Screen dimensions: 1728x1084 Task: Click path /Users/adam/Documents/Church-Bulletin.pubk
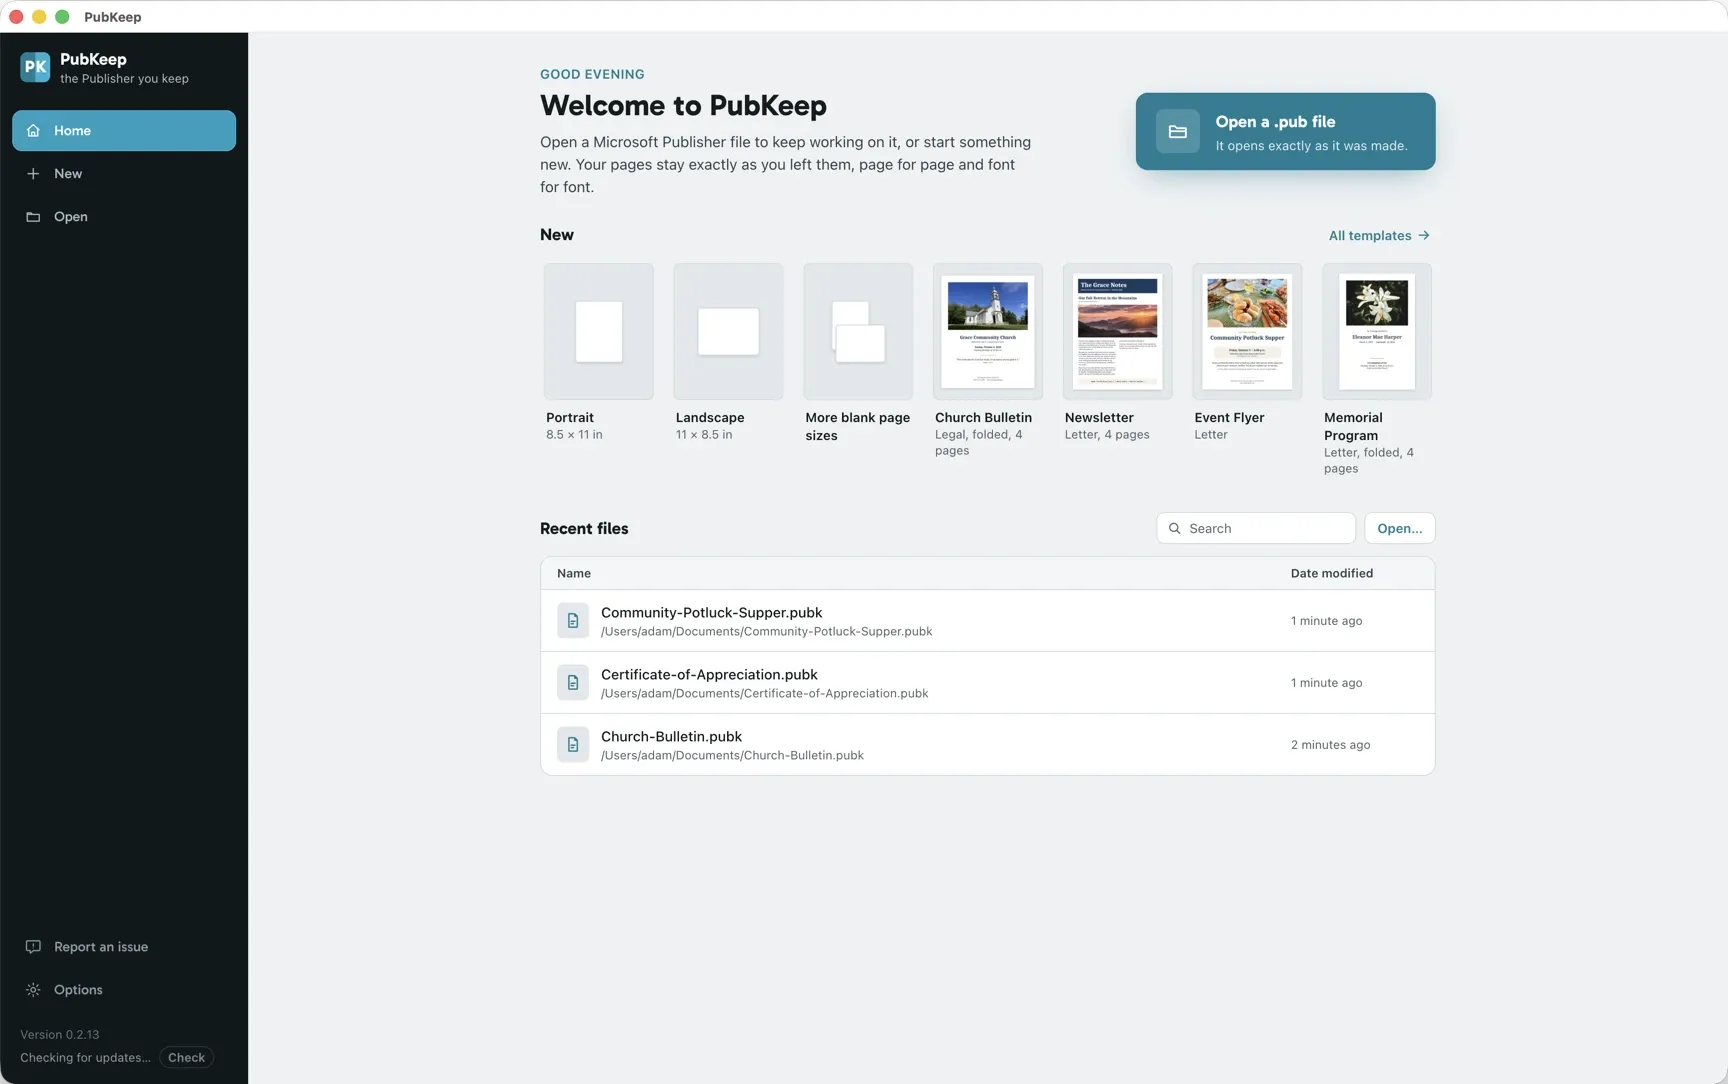click(732, 756)
